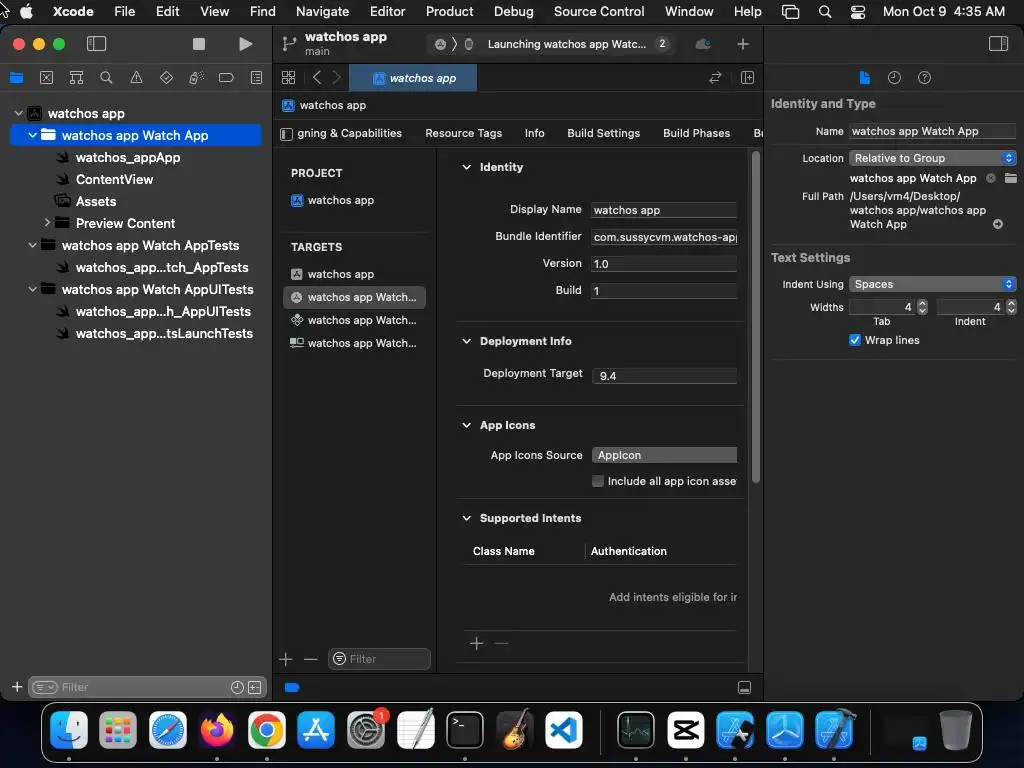Click the Bundle Identifier field
Viewport: 1024px width, 768px height.
[x=664, y=237]
